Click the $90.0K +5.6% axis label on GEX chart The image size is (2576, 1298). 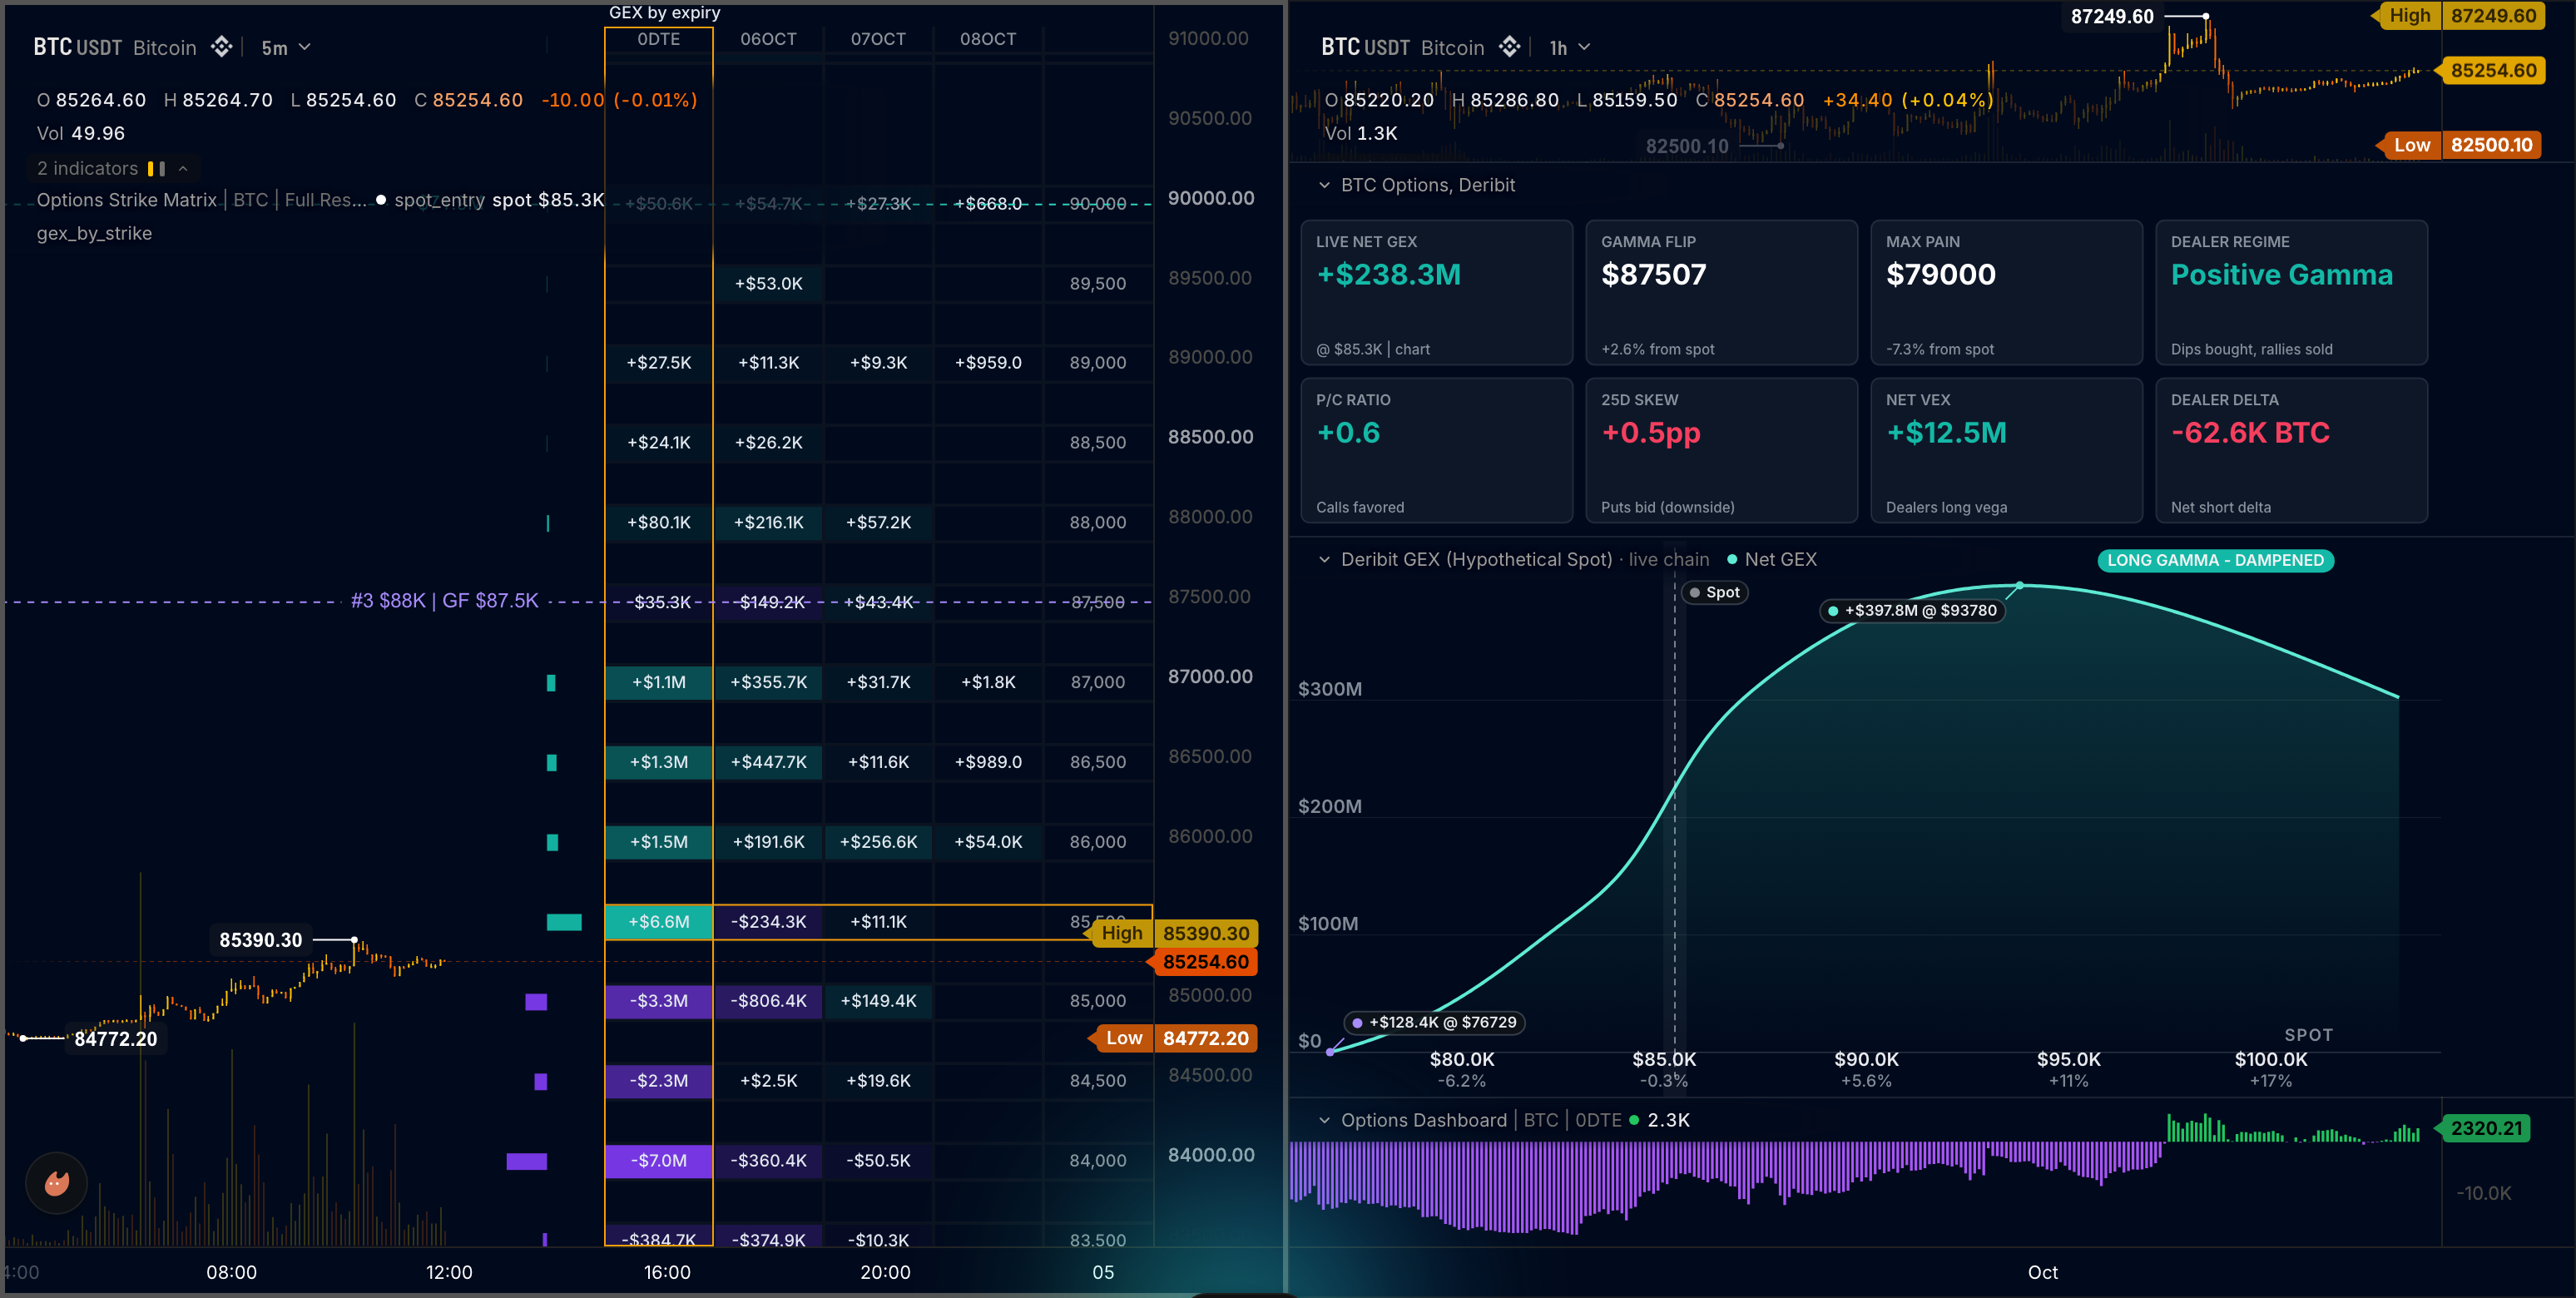[1866, 1069]
